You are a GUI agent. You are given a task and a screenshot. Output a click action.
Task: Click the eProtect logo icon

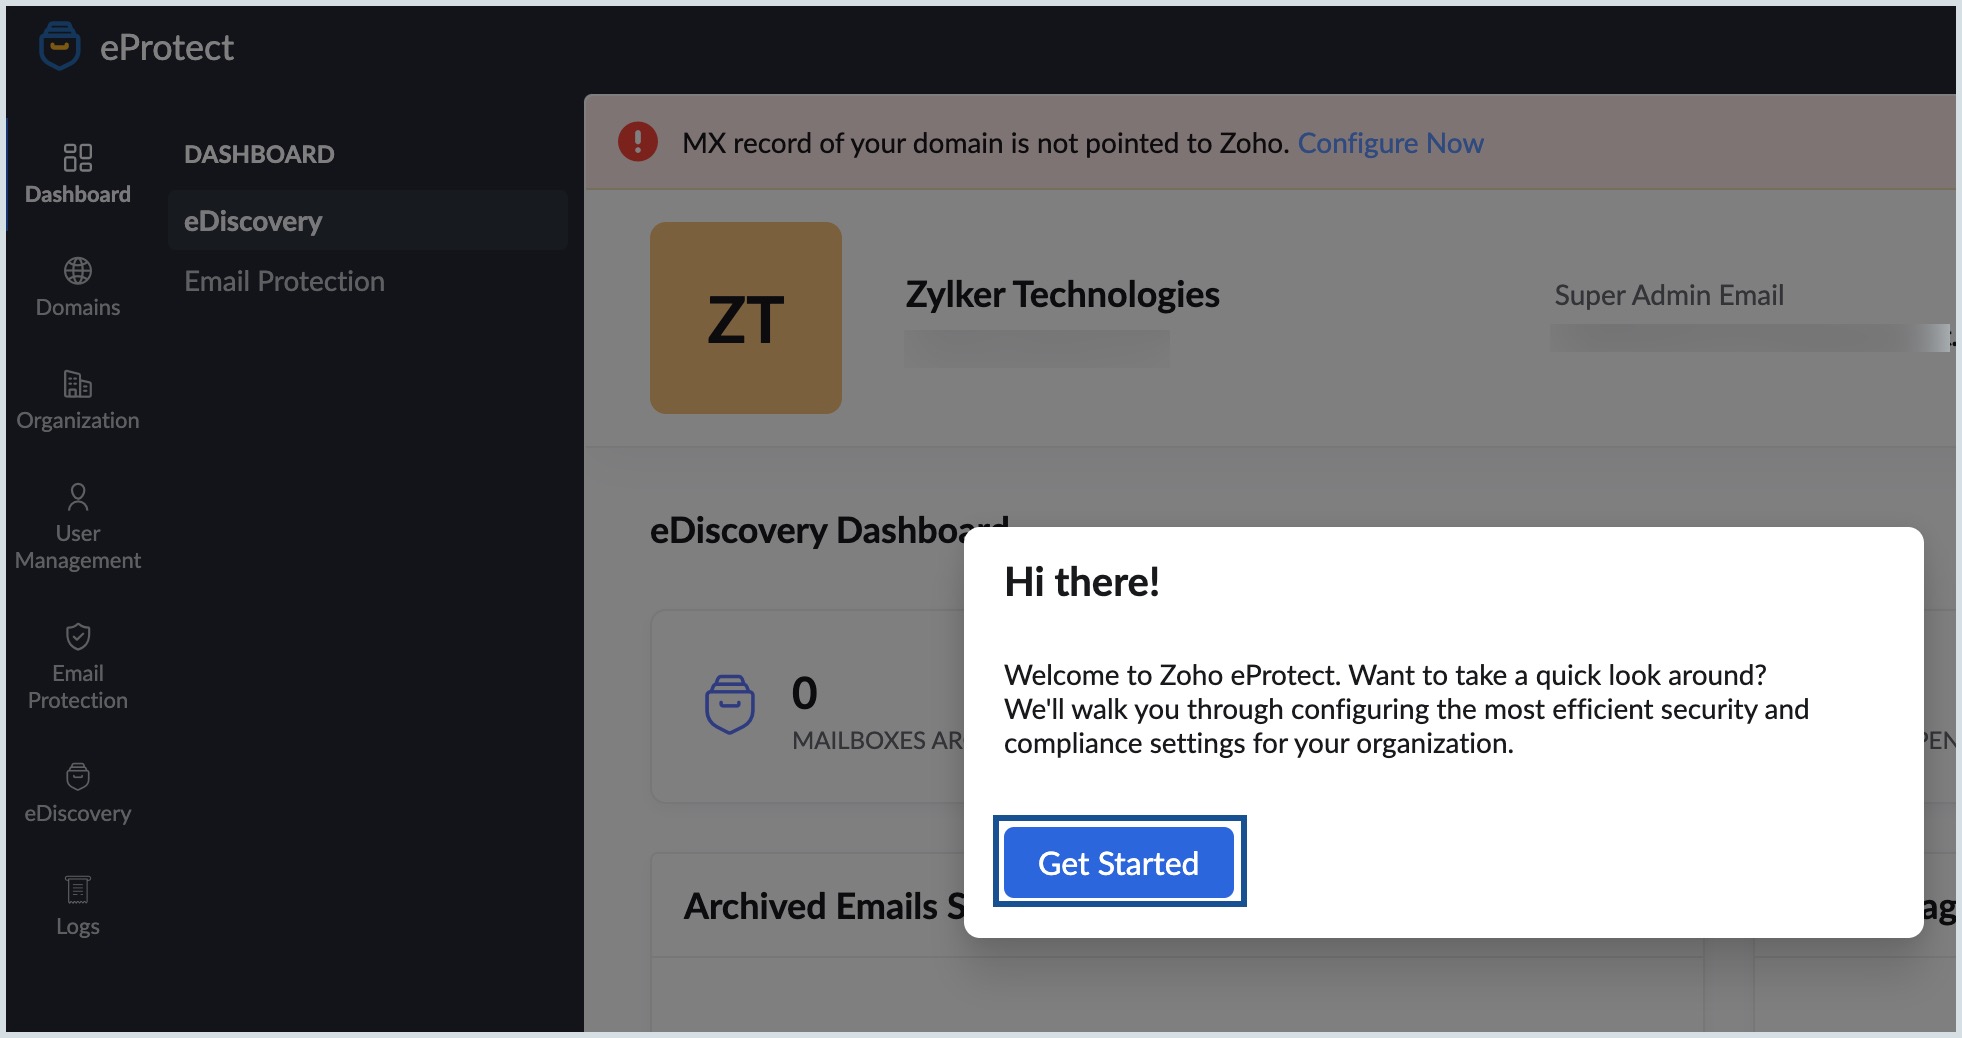59,46
